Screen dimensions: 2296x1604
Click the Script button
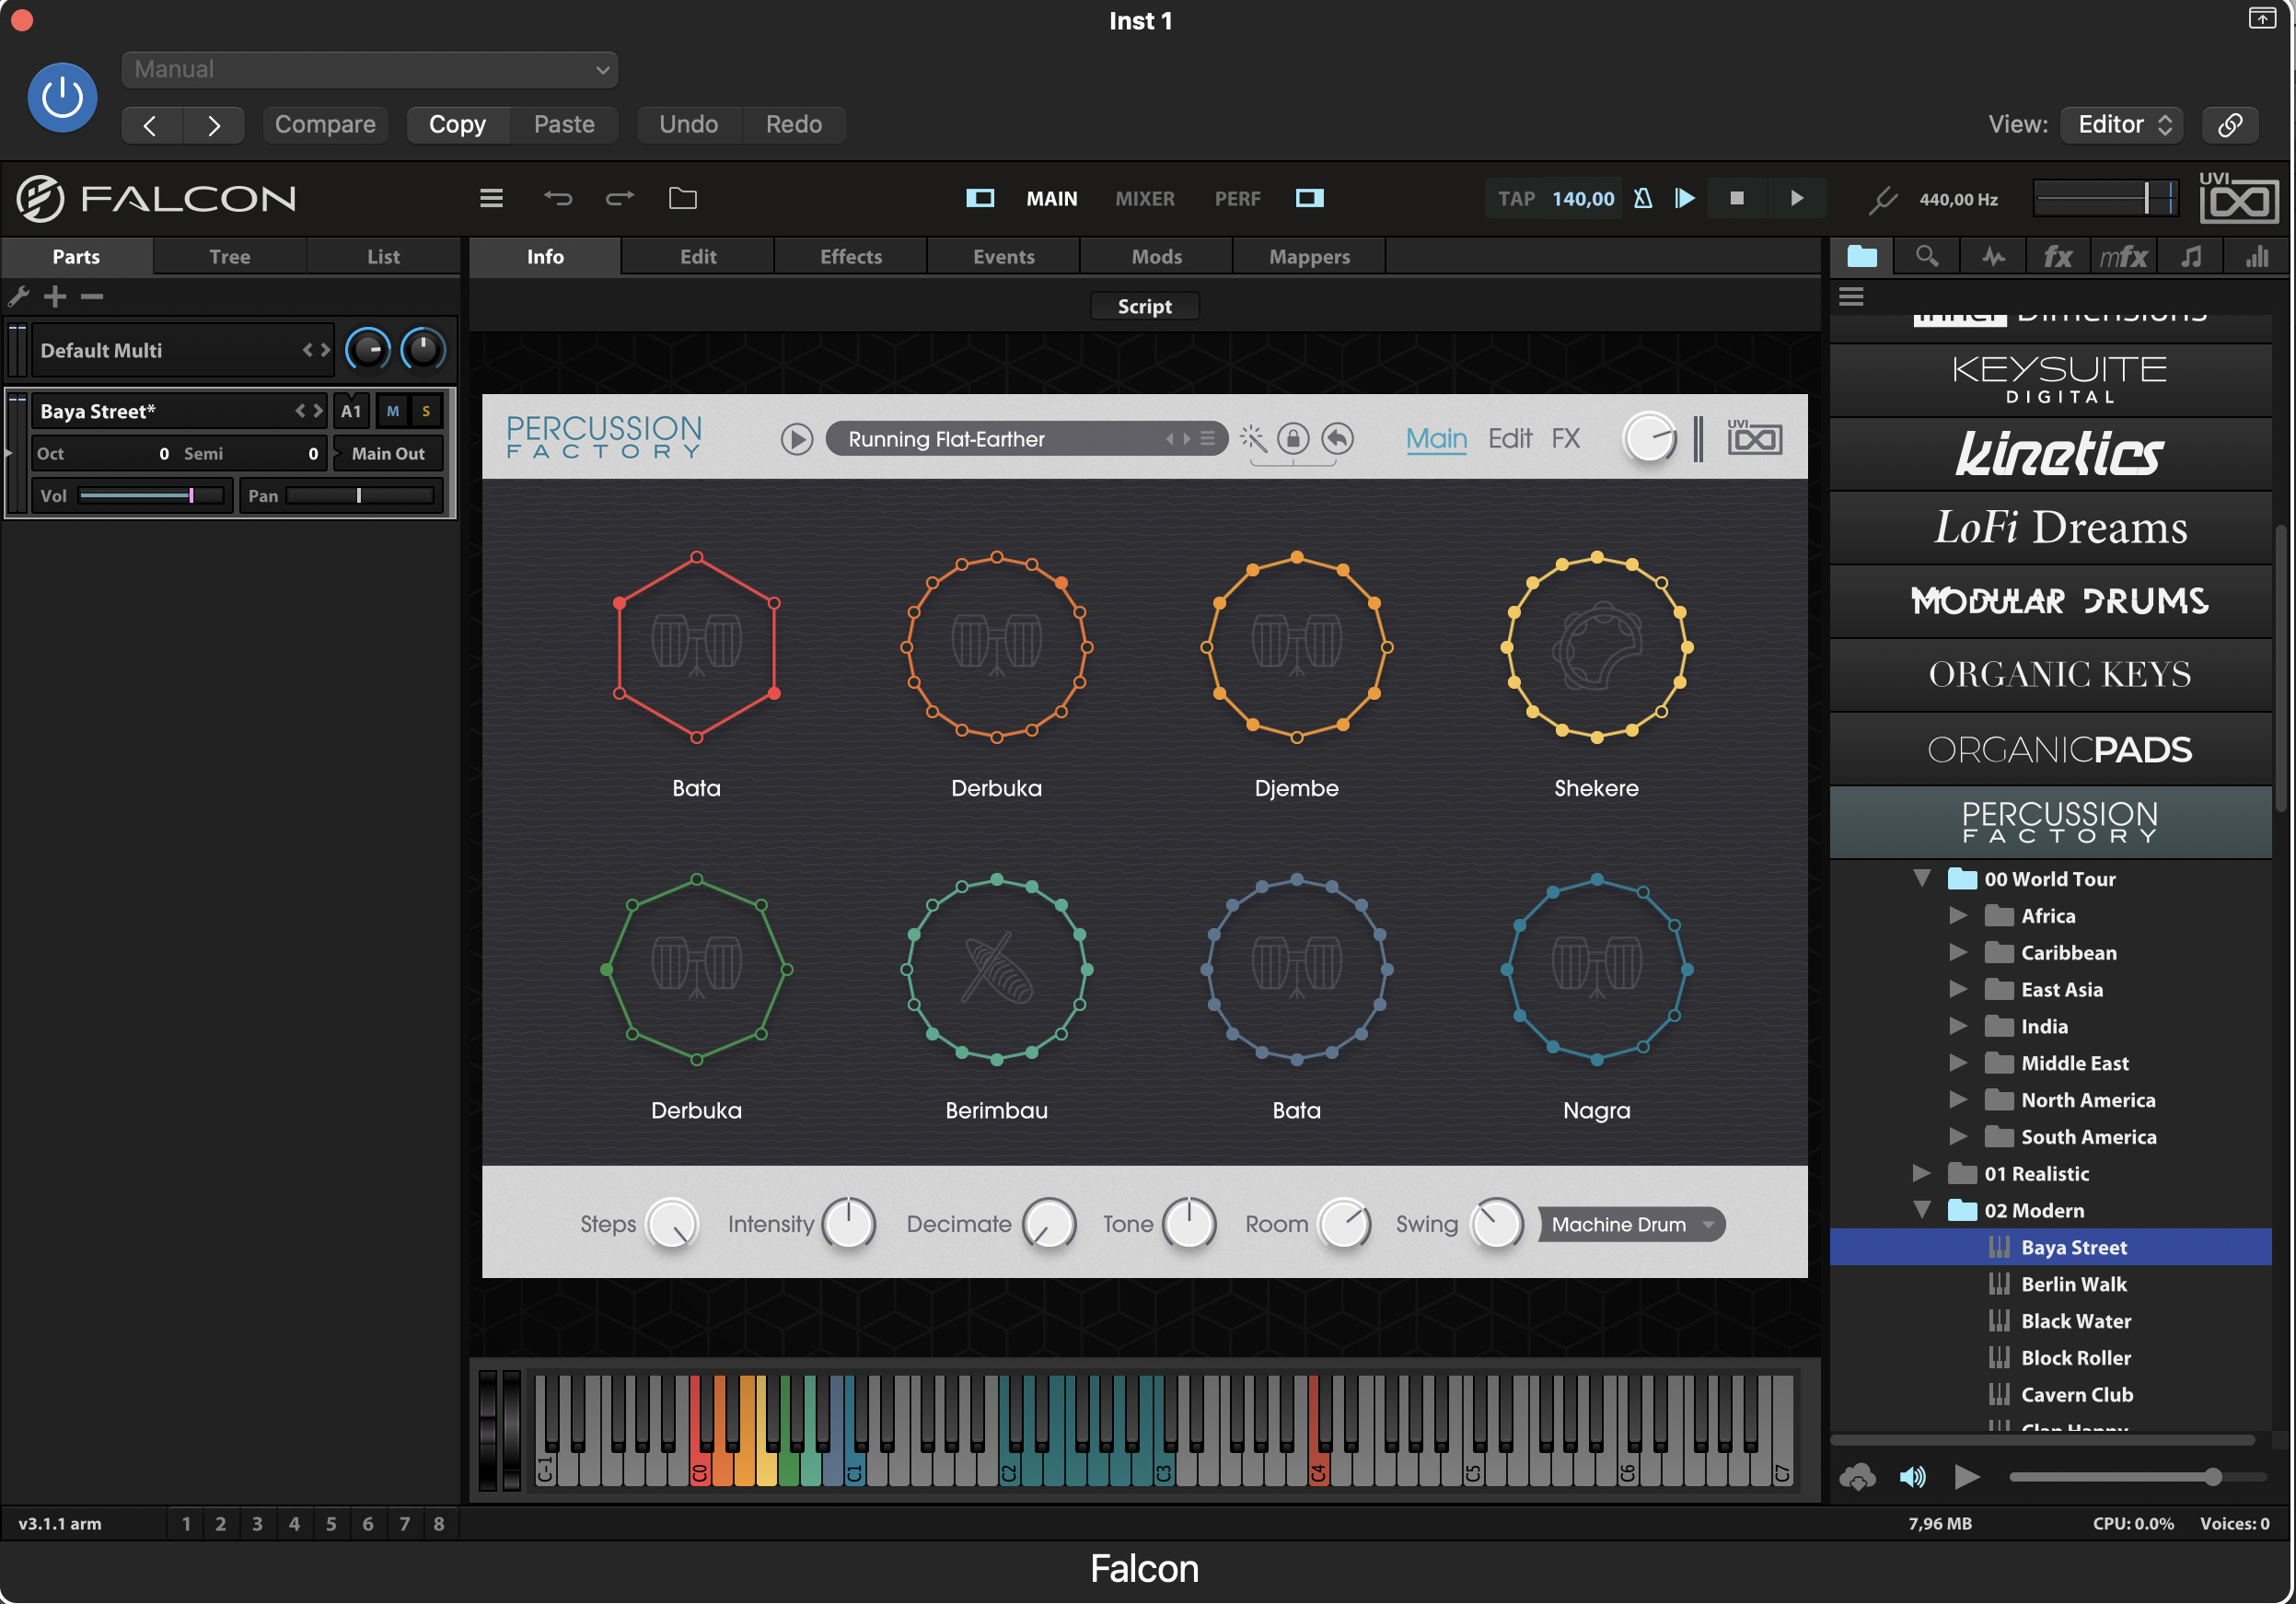coord(1144,306)
